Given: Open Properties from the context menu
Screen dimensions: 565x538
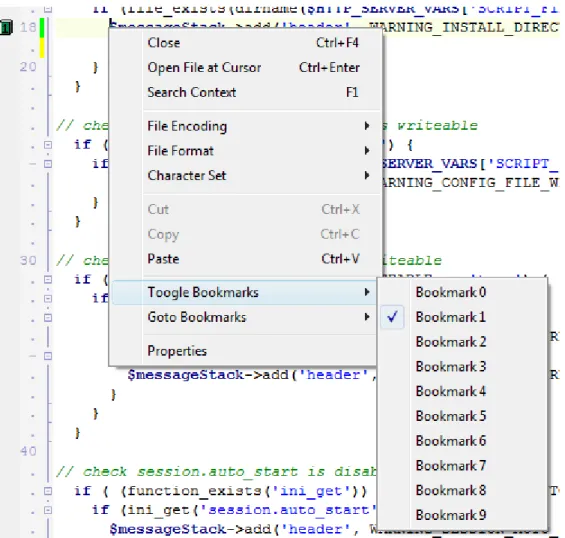Looking at the screenshot, I should (x=245, y=351).
